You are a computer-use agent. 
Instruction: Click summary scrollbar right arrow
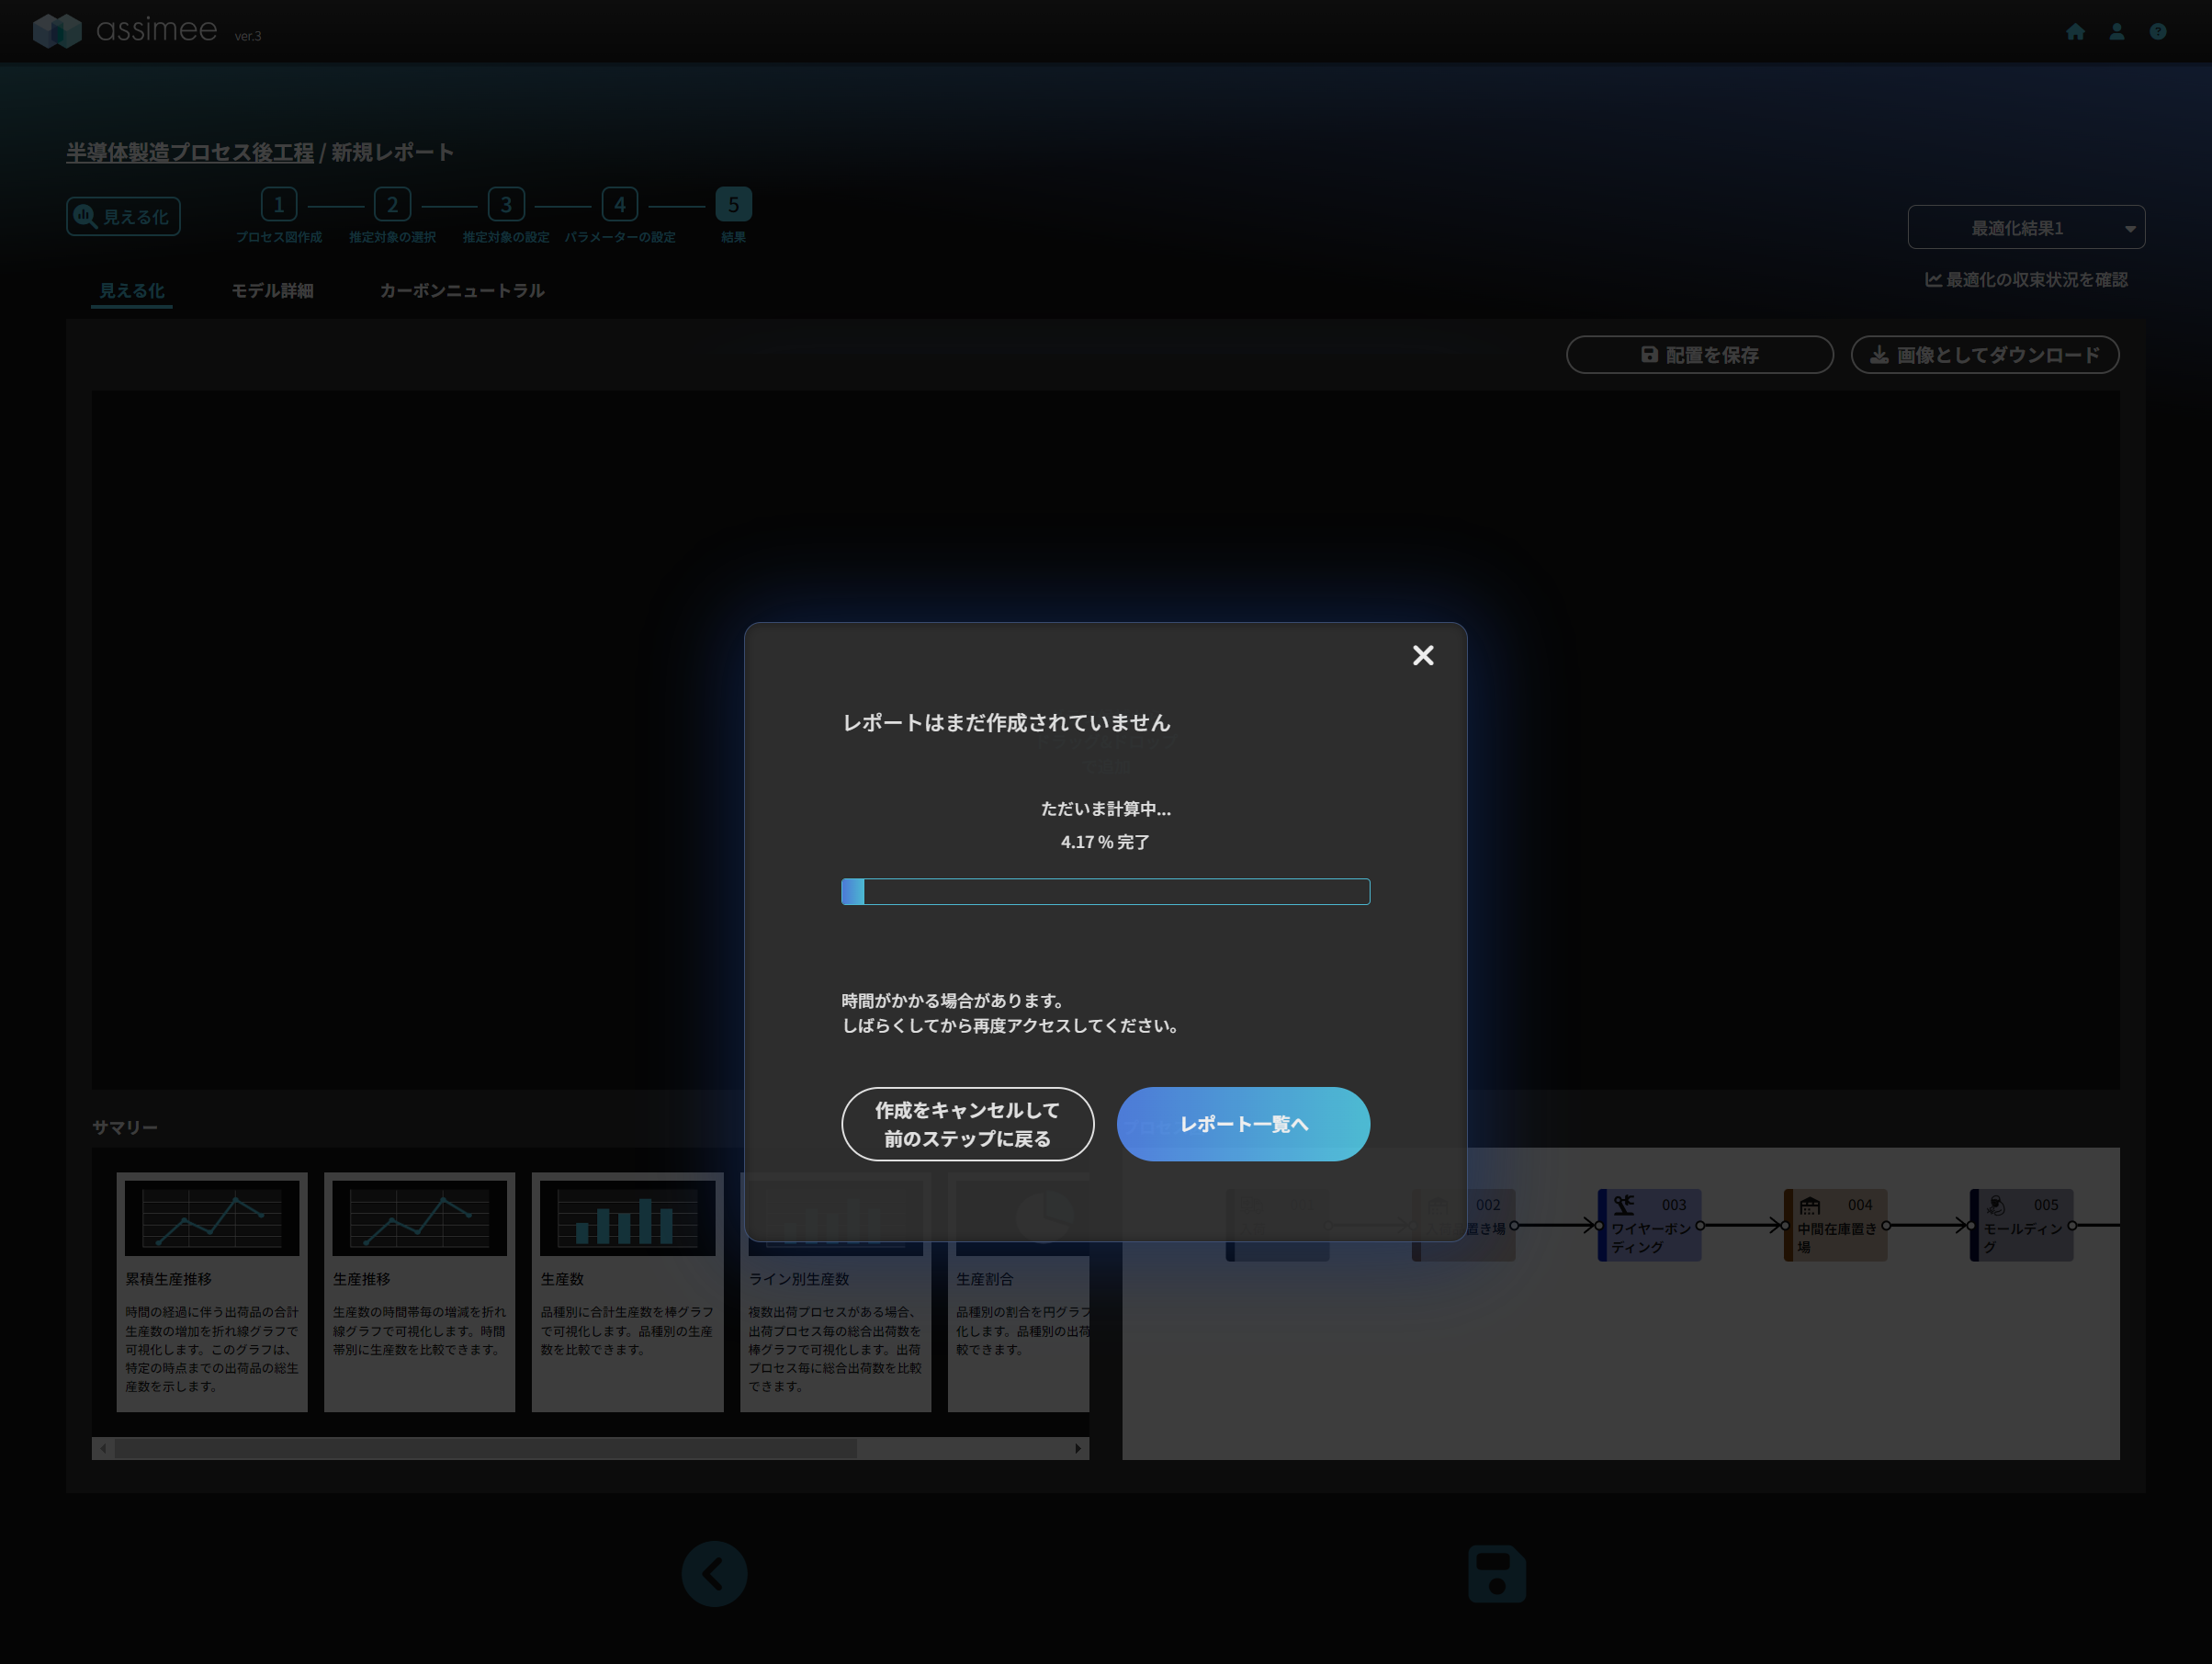point(1078,1448)
